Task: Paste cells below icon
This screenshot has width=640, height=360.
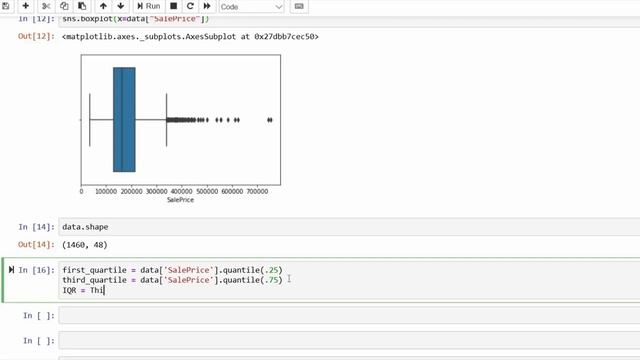Action: tap(82, 6)
